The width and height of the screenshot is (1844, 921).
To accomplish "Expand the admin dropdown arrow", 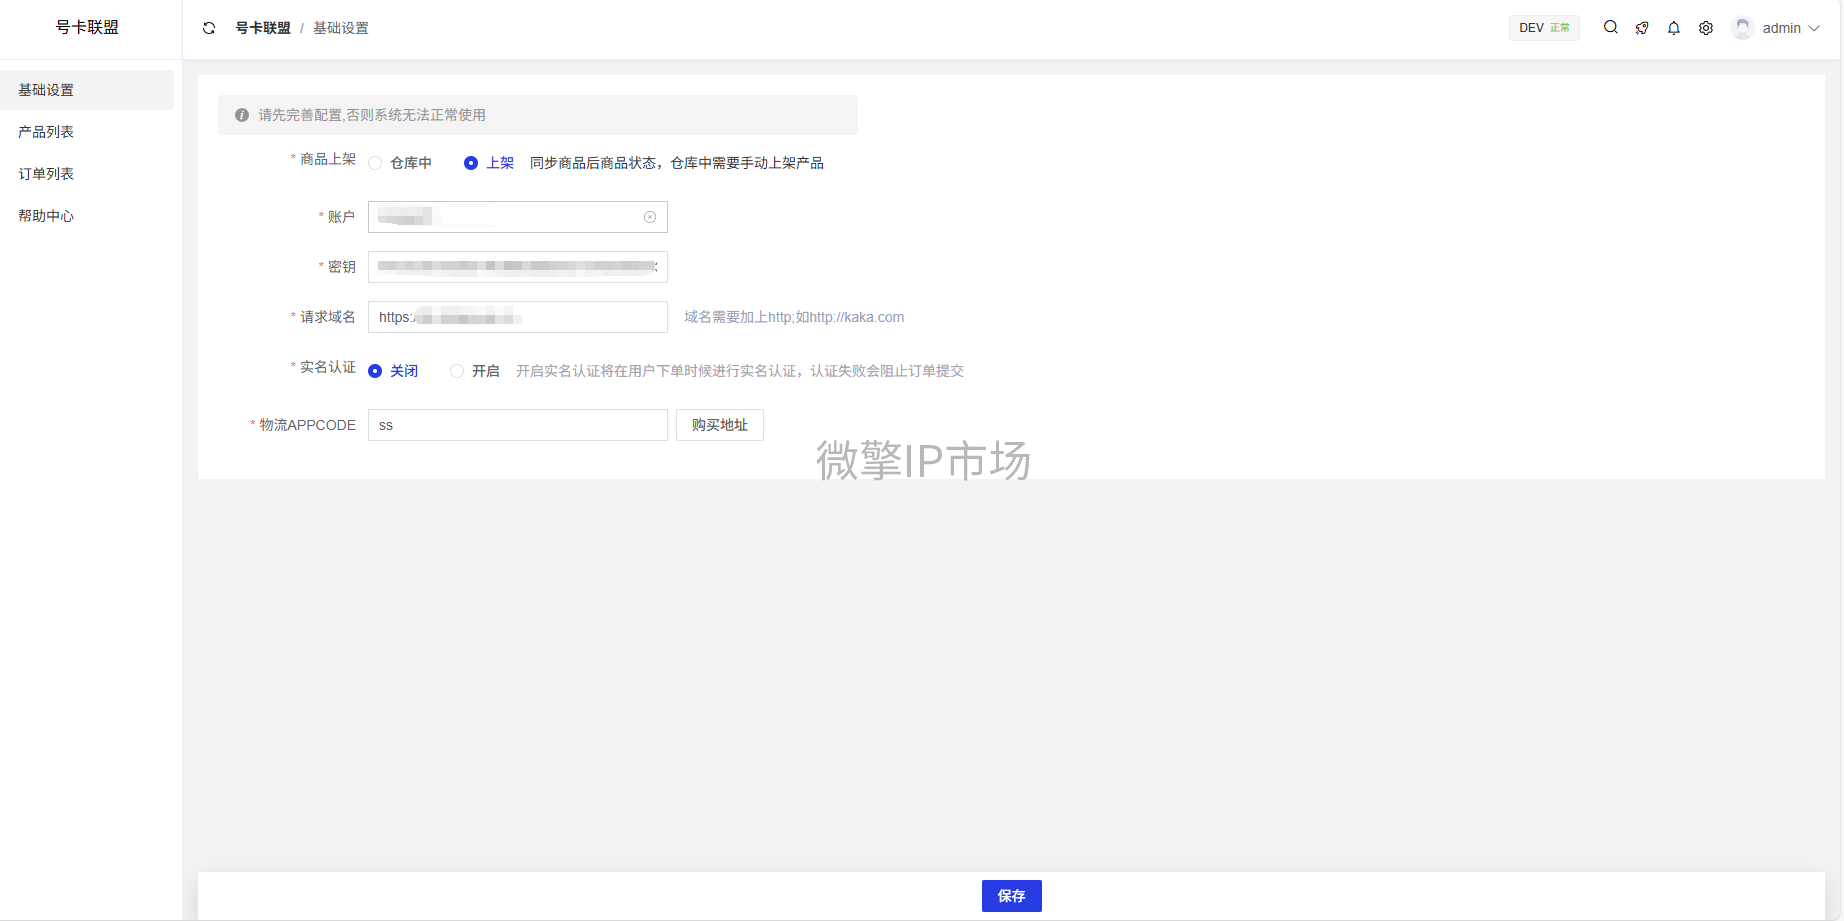I will tap(1815, 28).
